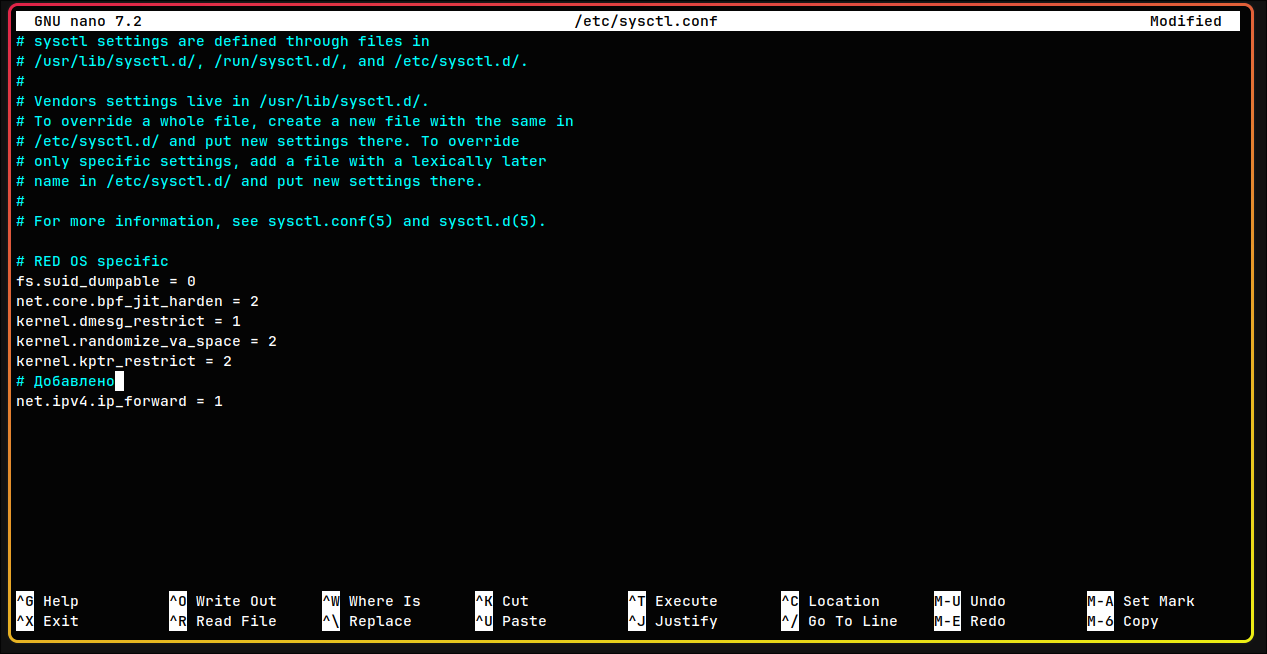Click the M-E Redo shortcut

coord(970,621)
